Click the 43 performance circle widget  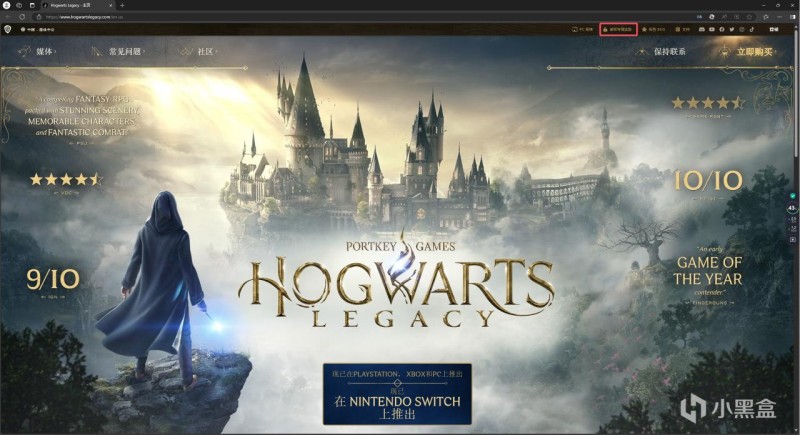[792, 208]
